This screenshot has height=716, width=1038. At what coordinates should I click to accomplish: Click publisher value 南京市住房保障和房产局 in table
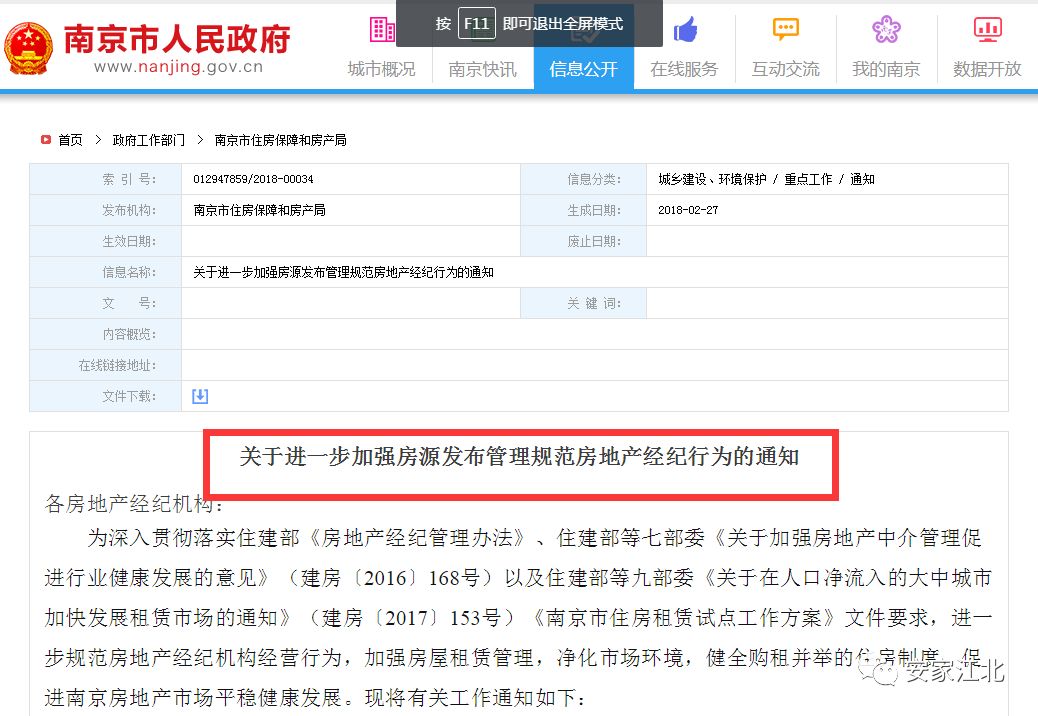point(260,210)
